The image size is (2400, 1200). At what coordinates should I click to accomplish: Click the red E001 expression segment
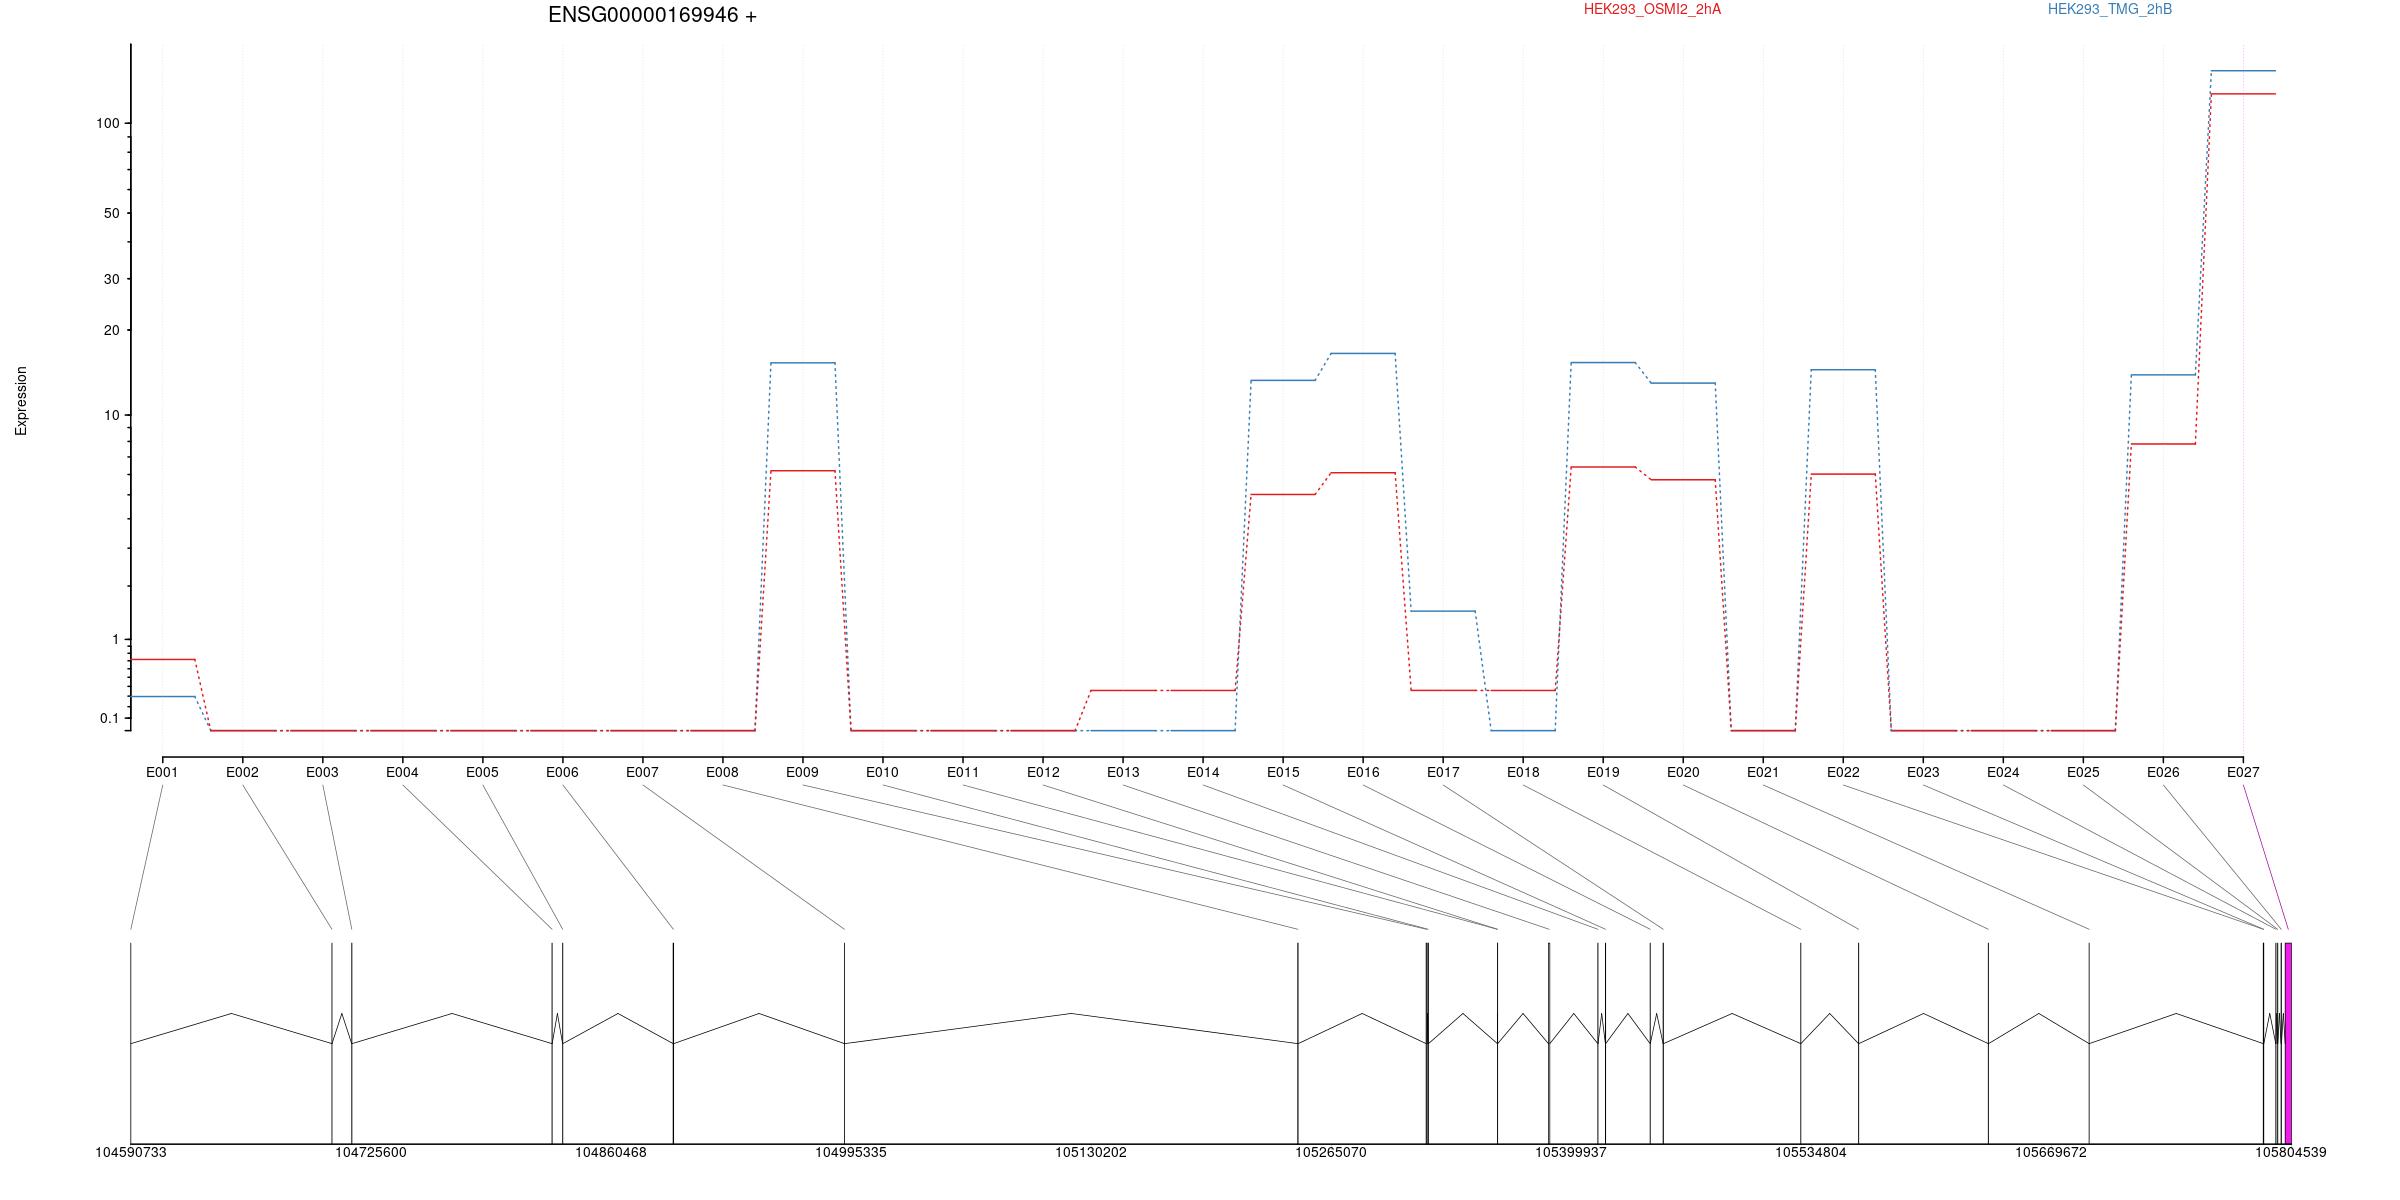[x=162, y=660]
